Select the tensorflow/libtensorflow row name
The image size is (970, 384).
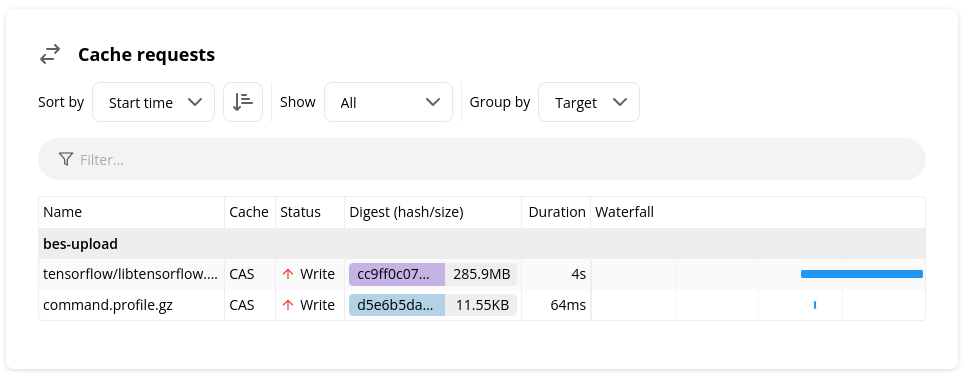click(131, 274)
